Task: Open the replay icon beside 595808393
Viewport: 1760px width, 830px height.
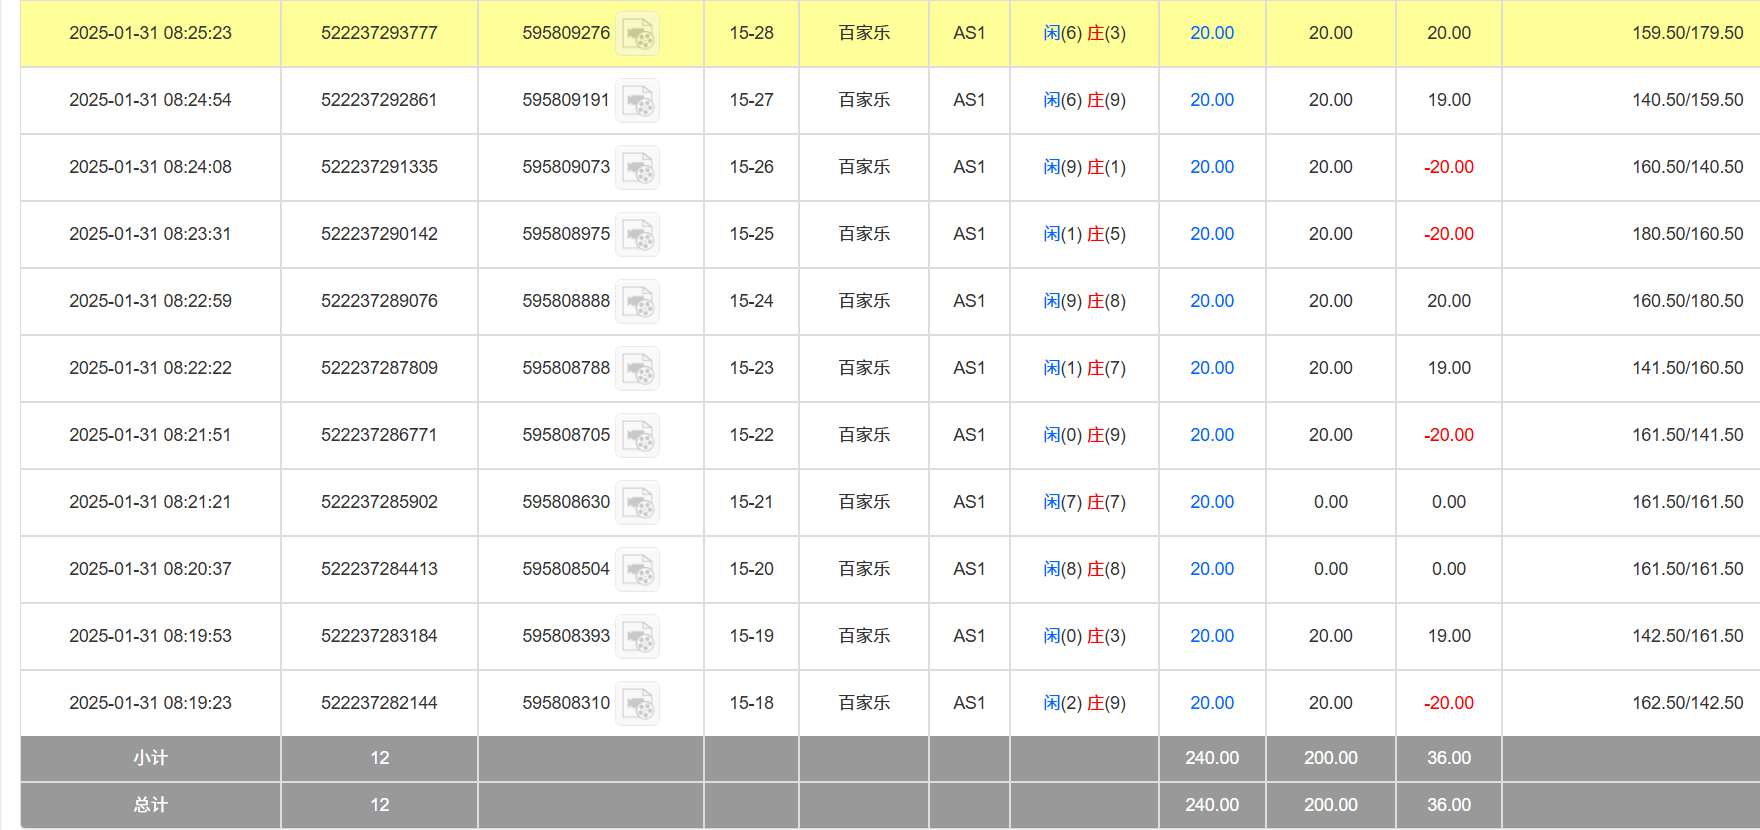Action: coord(637,637)
